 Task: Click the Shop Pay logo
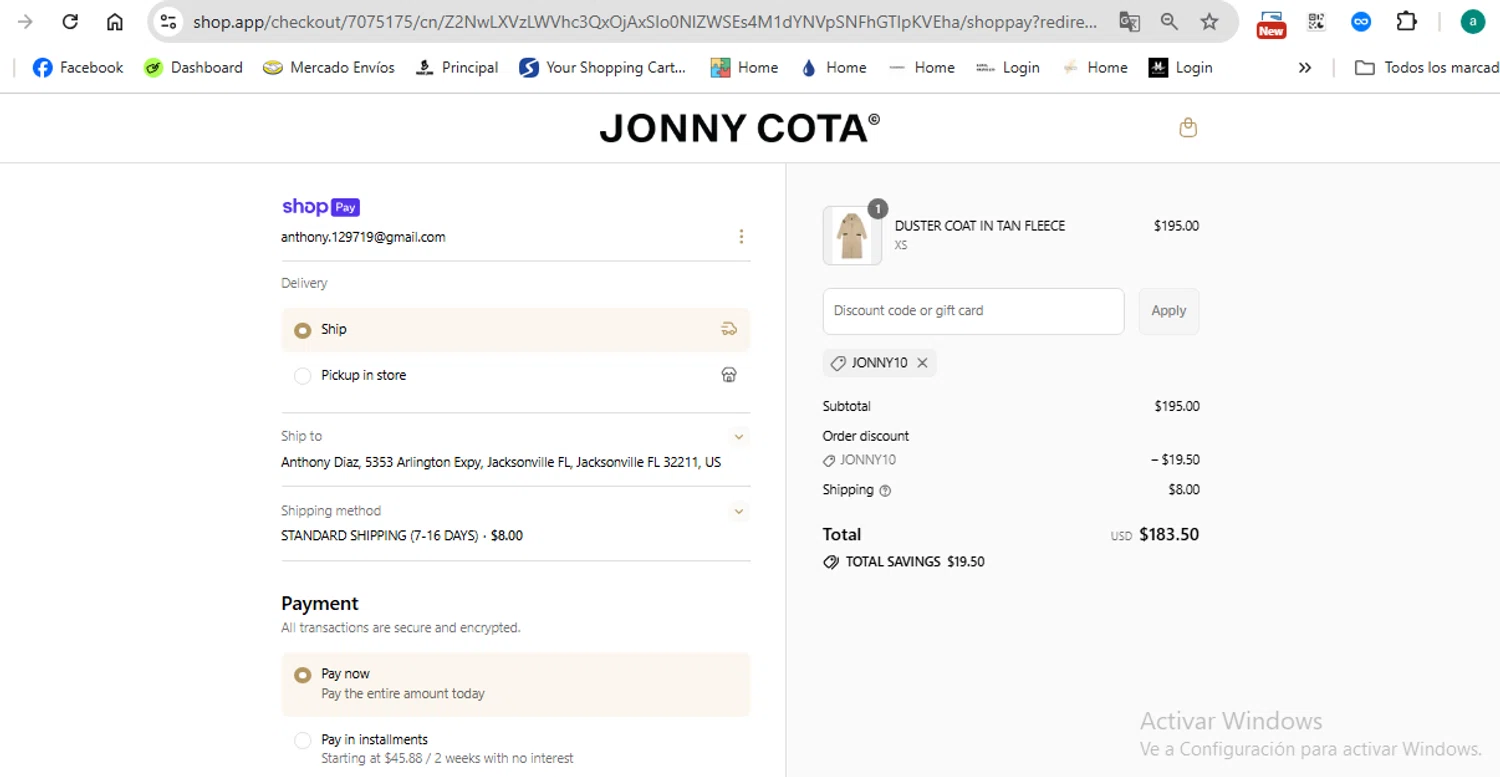320,207
